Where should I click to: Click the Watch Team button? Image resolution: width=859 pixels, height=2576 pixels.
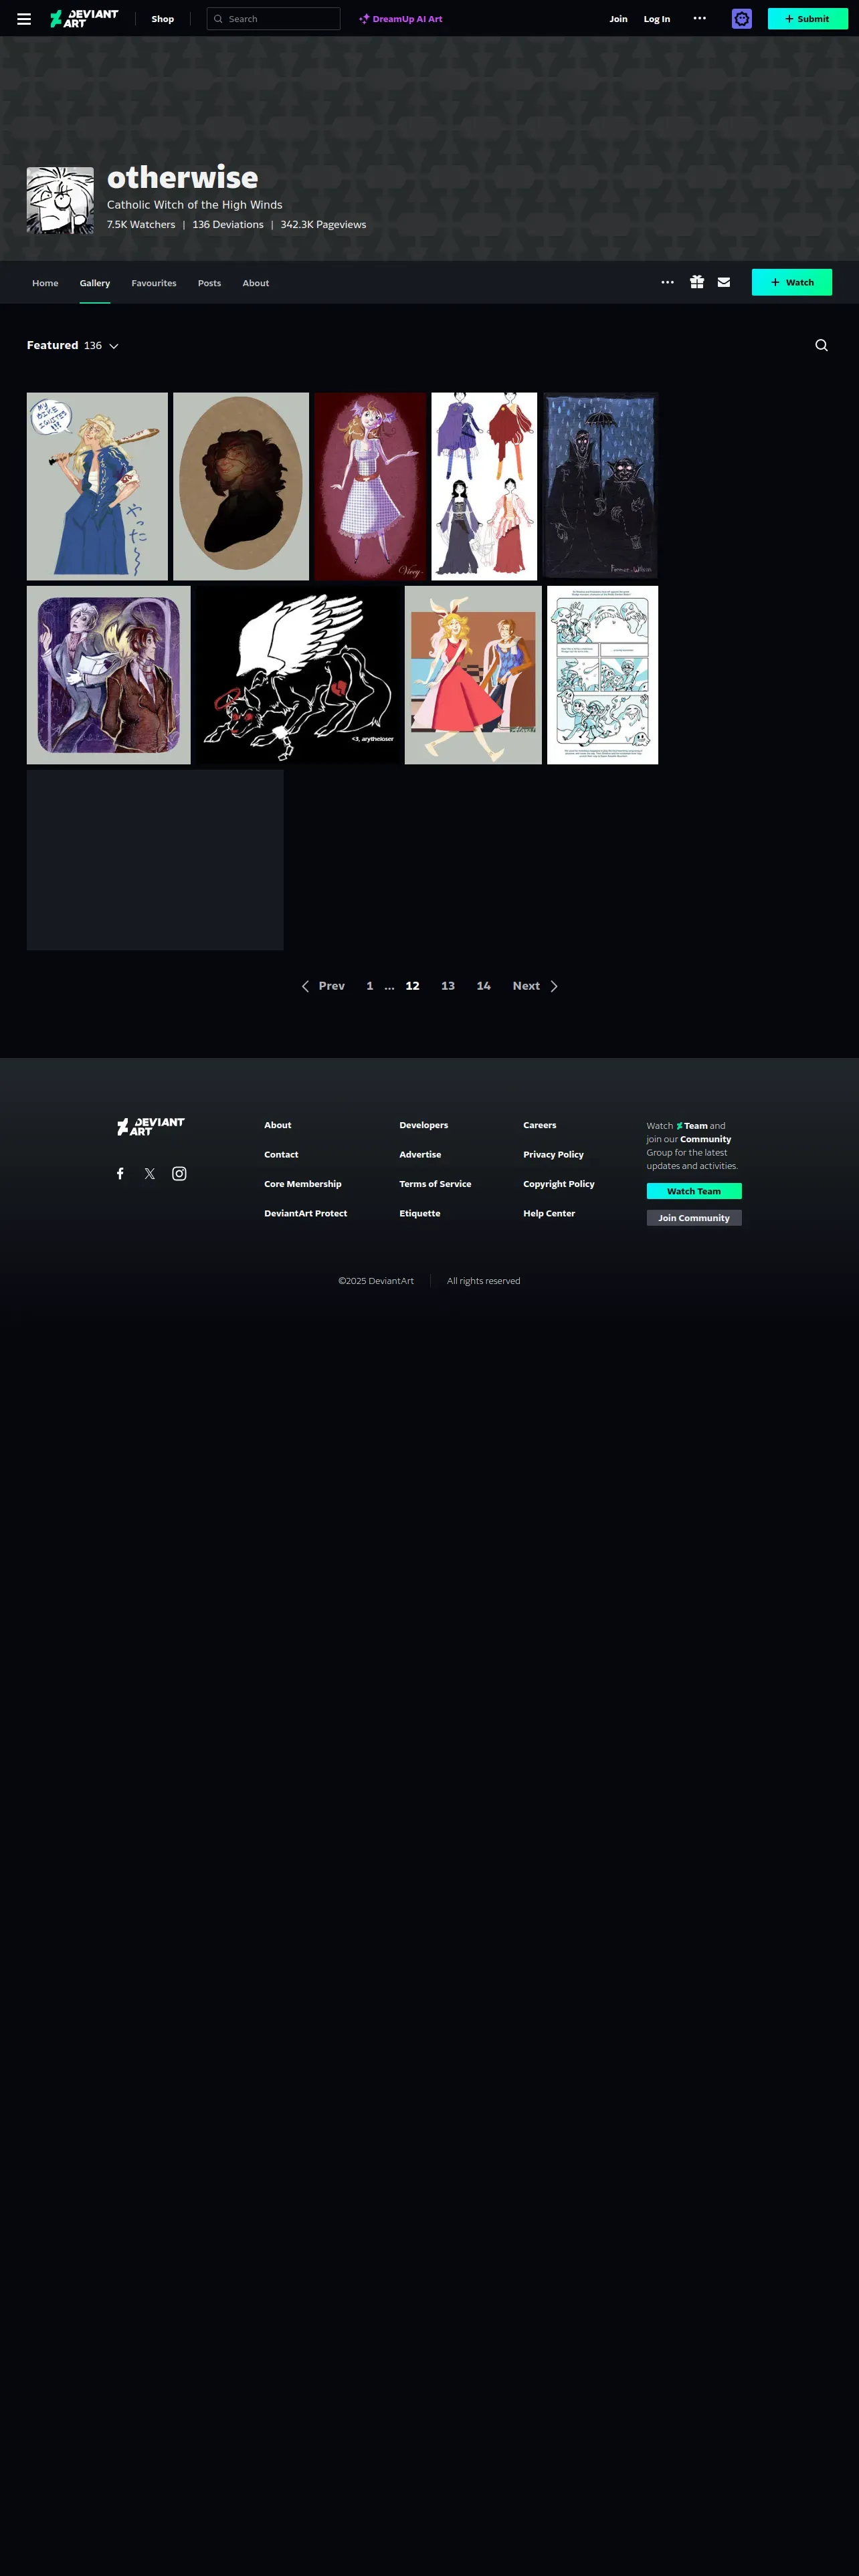(x=694, y=1192)
